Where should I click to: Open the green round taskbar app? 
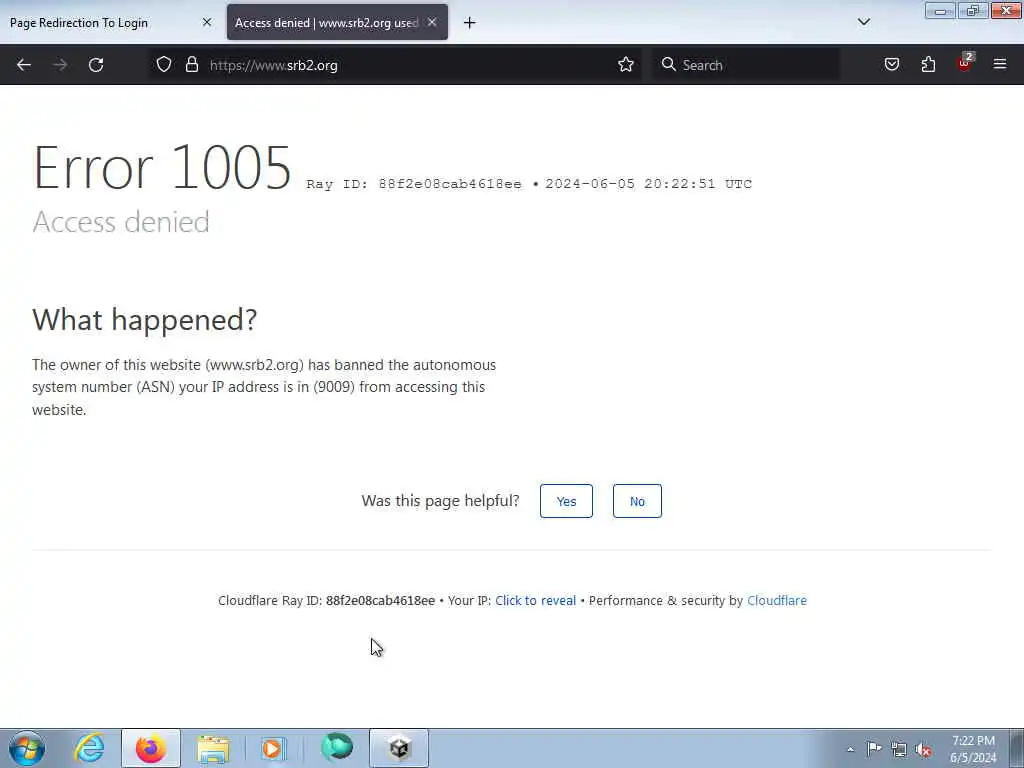337,747
